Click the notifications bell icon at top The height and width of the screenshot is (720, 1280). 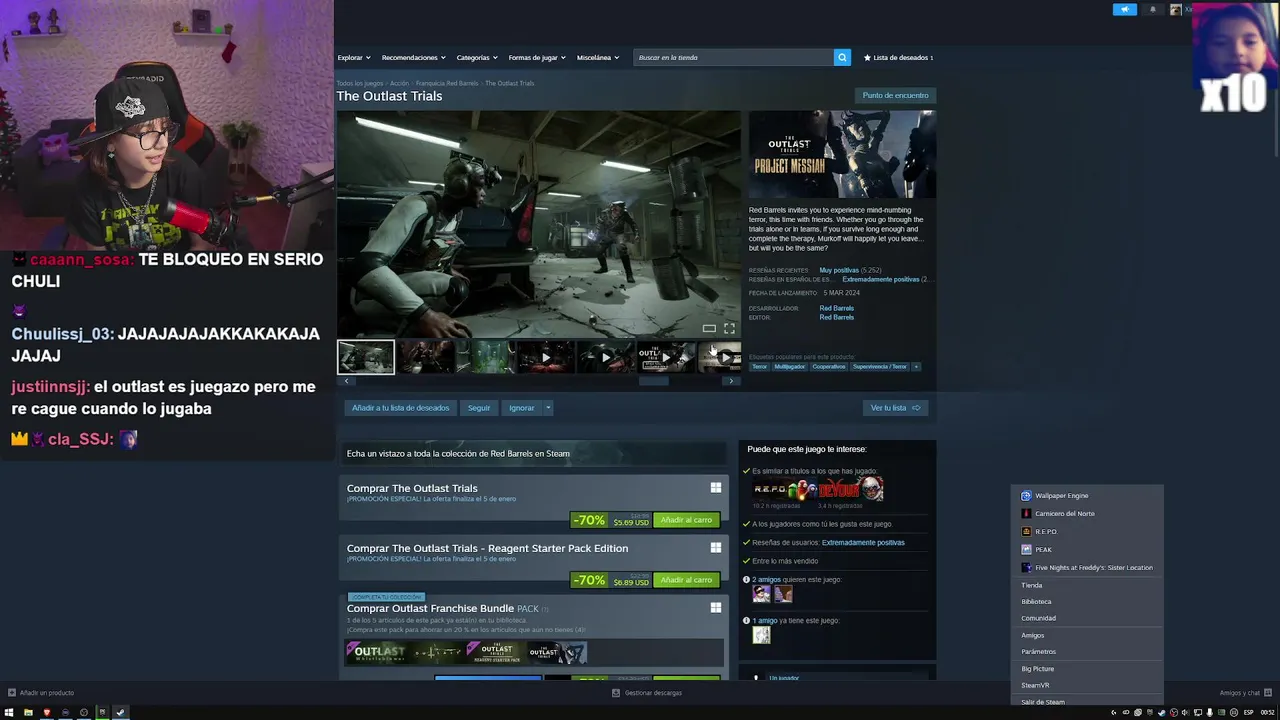coord(1152,9)
